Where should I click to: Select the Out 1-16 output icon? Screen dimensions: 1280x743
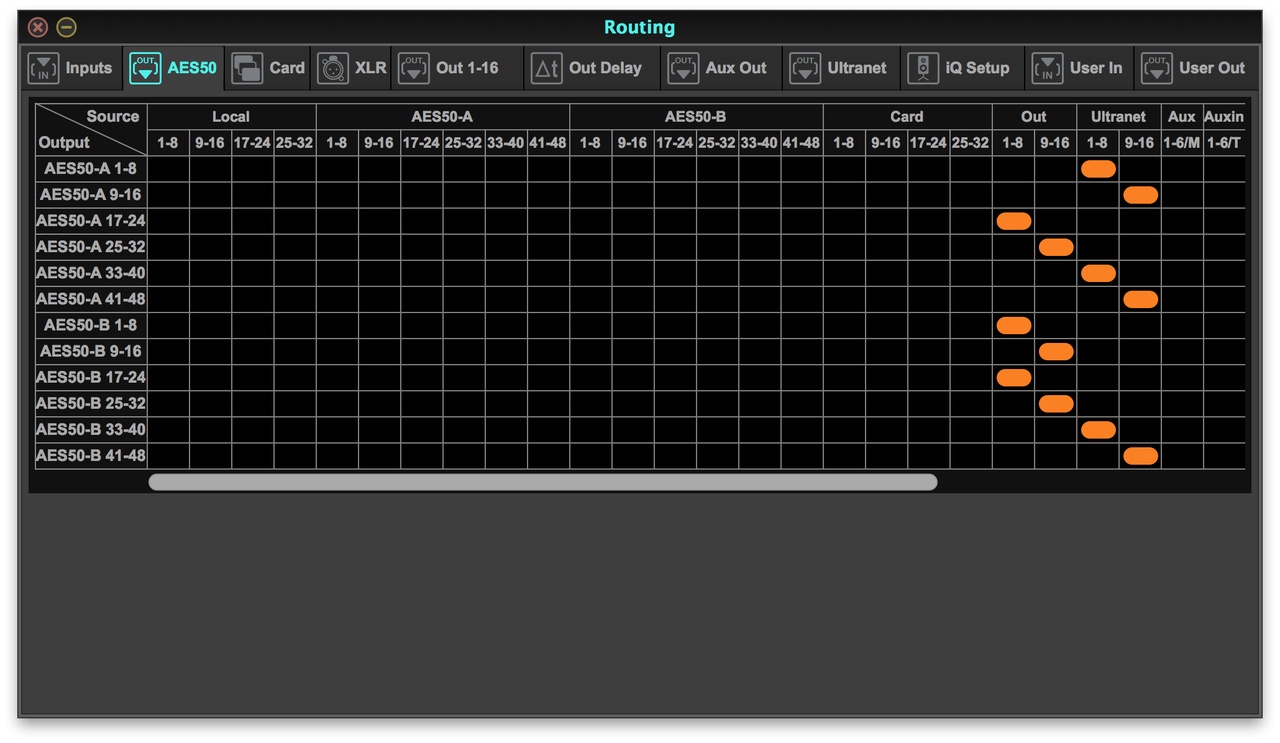tap(413, 68)
